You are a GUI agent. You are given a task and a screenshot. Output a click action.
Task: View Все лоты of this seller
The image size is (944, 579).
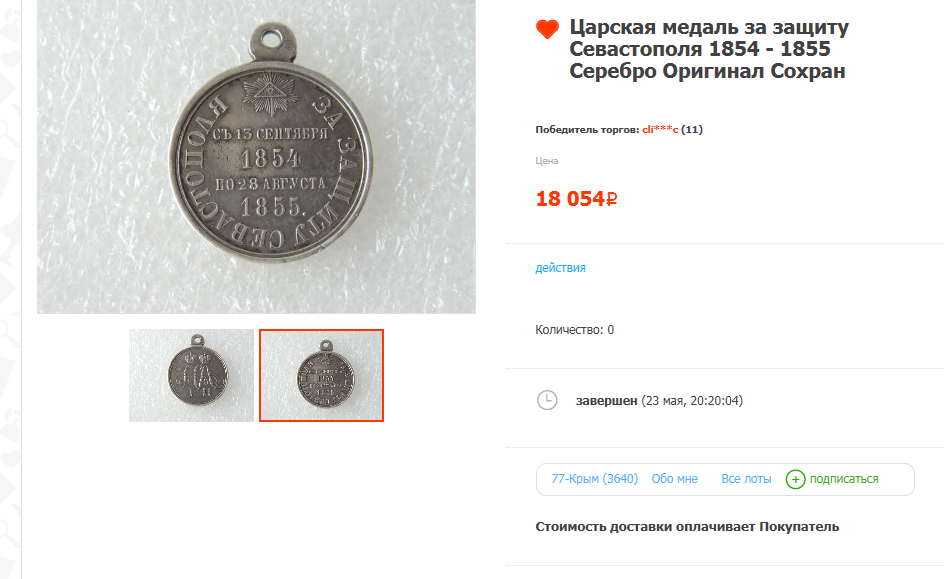tap(746, 479)
